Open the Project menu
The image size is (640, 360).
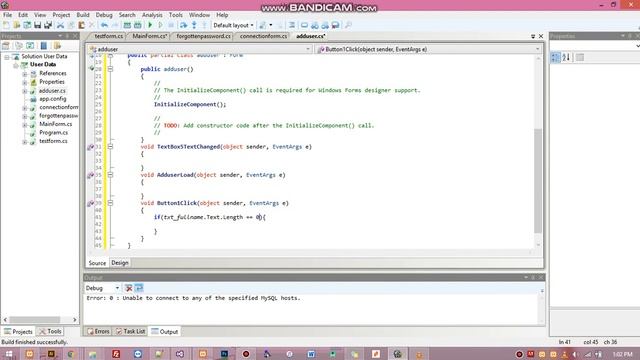tap(61, 15)
